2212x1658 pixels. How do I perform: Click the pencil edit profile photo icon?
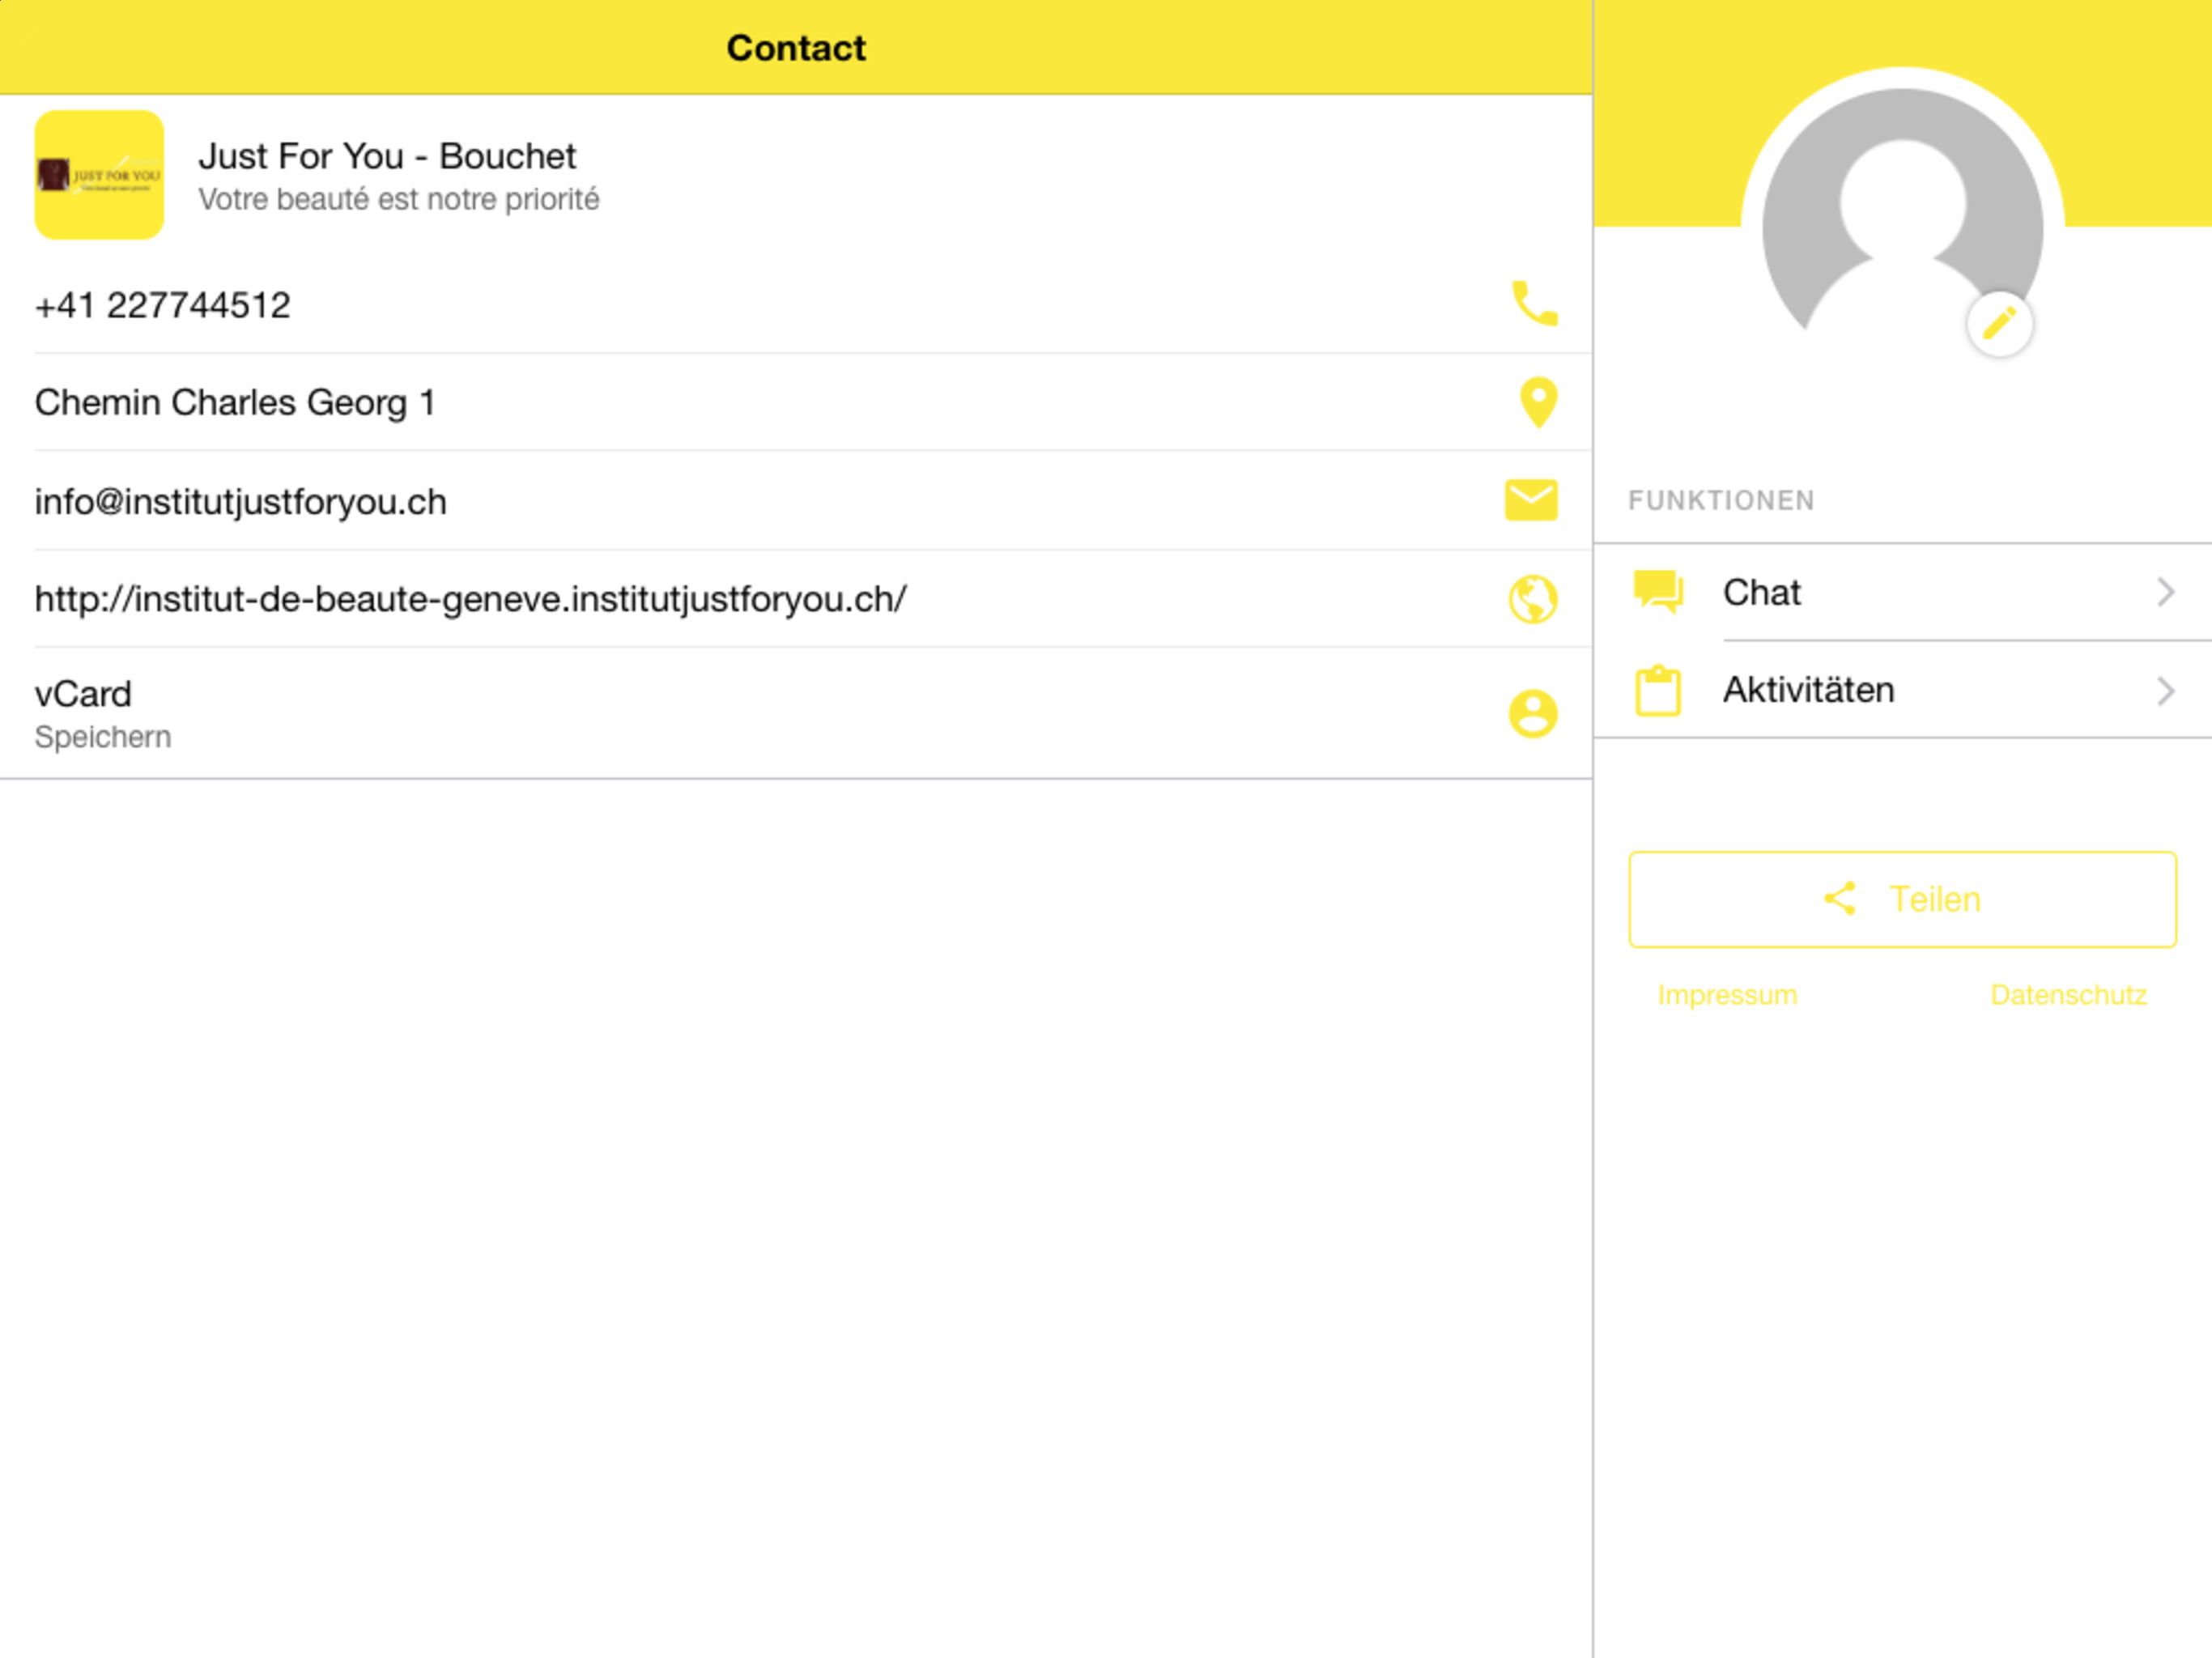point(1999,324)
